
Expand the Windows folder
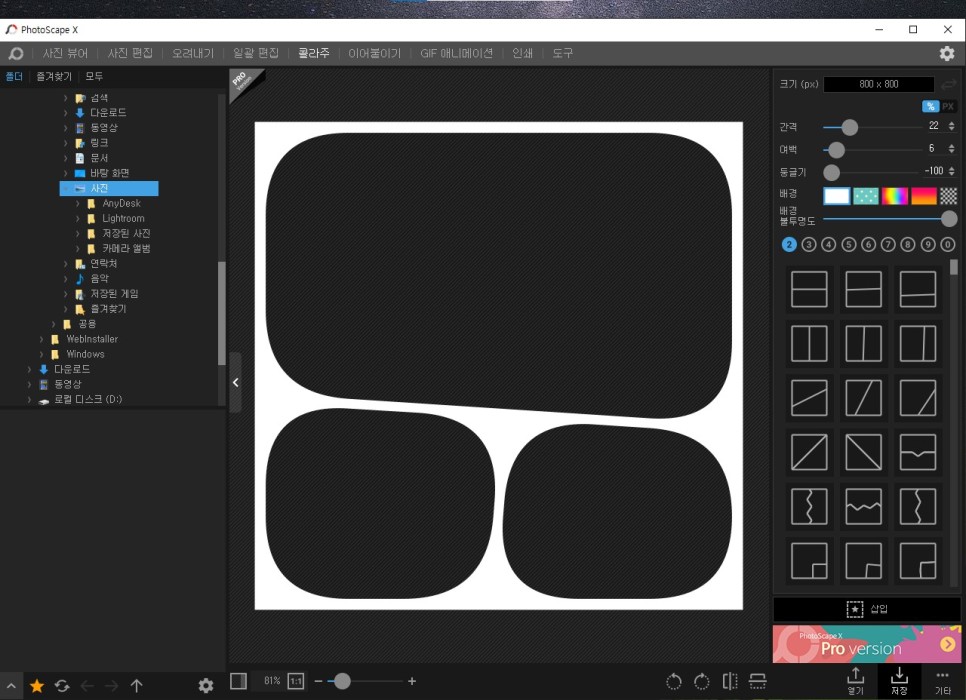(41, 354)
